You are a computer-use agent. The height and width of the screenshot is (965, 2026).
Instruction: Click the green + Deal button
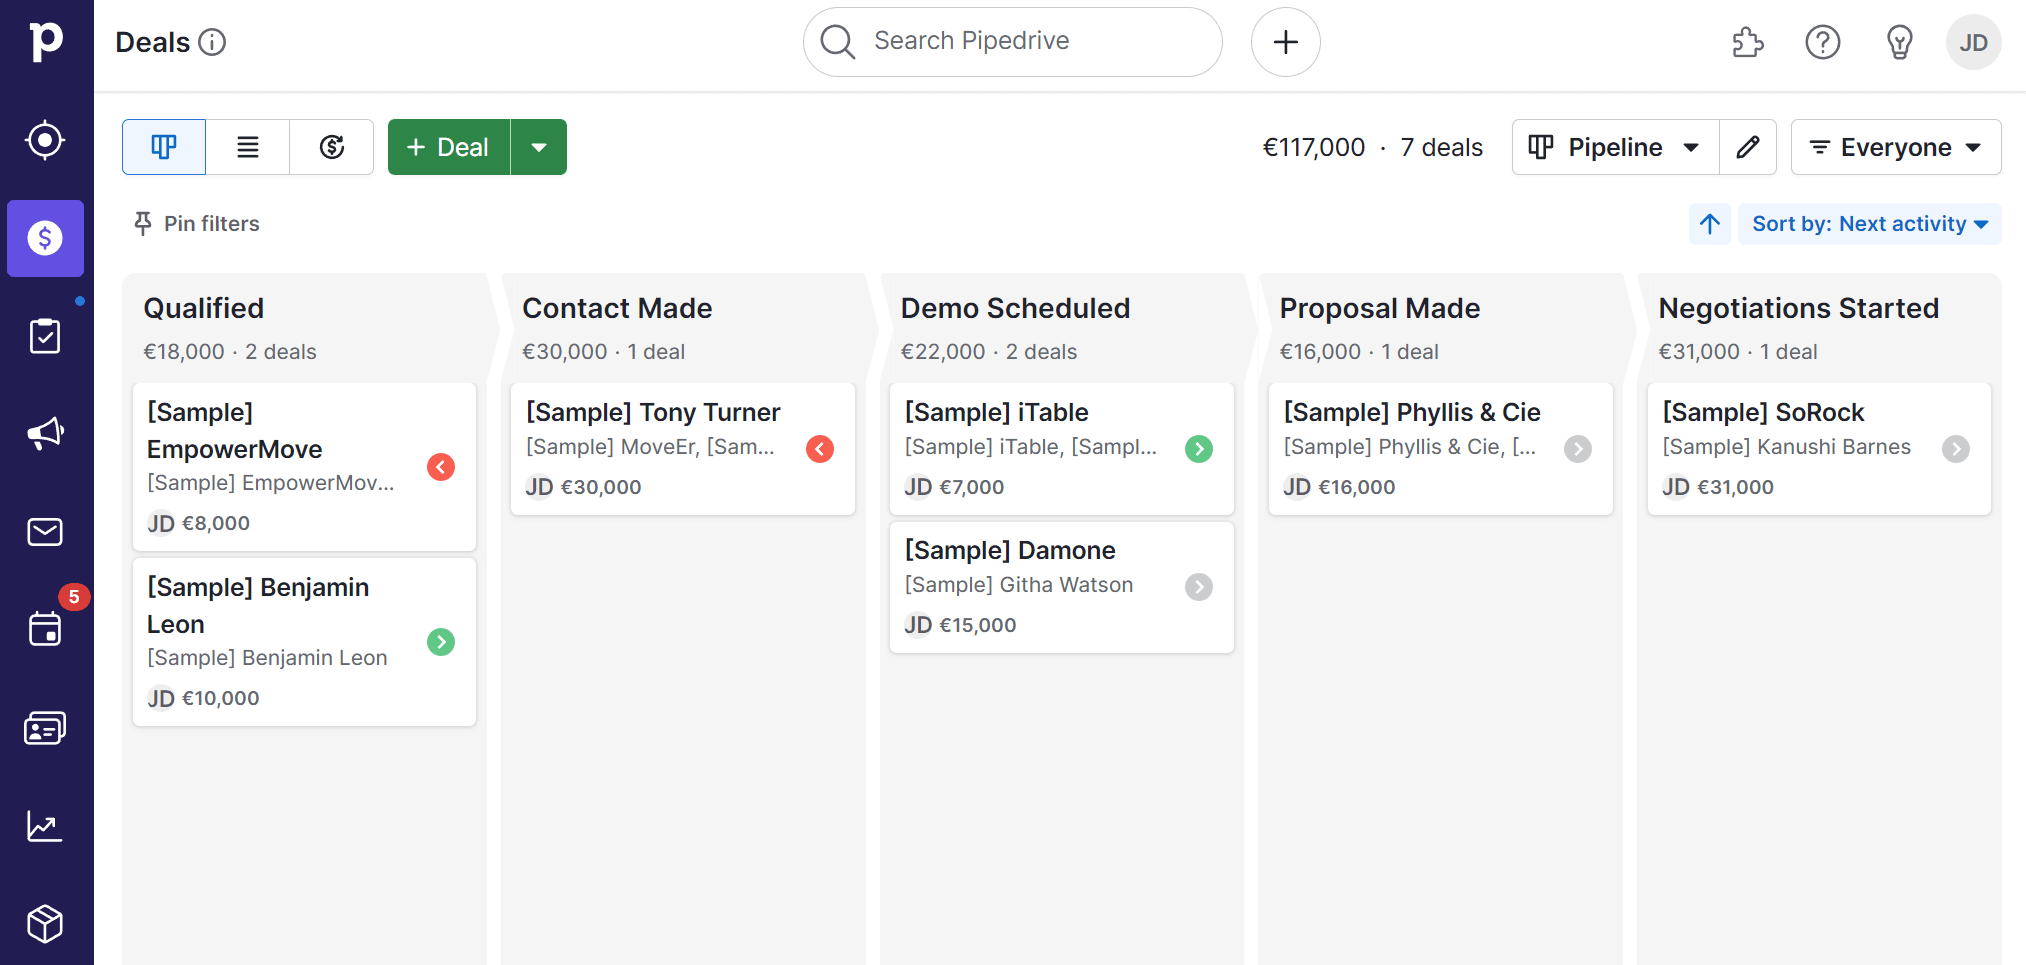click(449, 147)
